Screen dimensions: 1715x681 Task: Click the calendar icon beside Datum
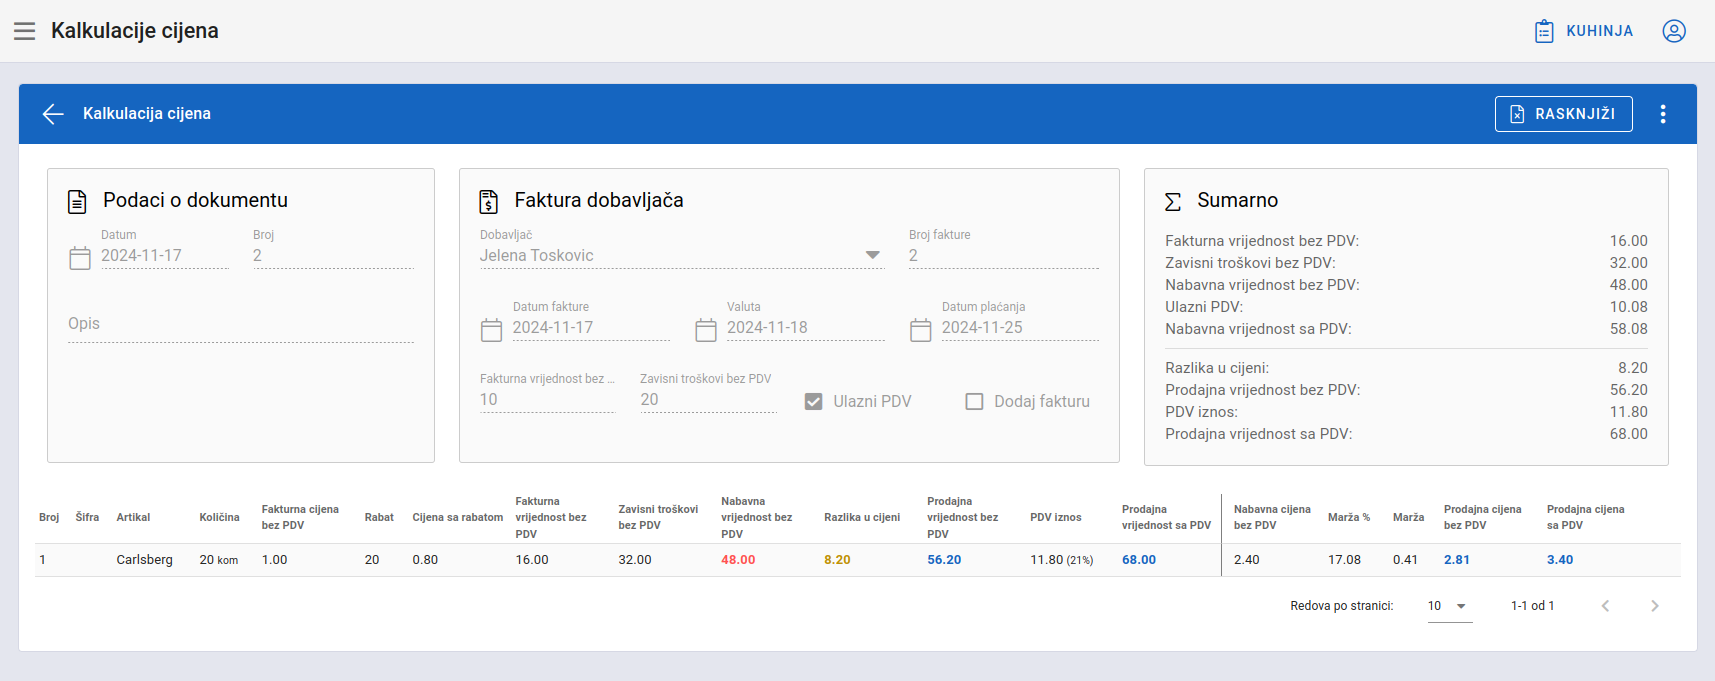click(x=80, y=258)
